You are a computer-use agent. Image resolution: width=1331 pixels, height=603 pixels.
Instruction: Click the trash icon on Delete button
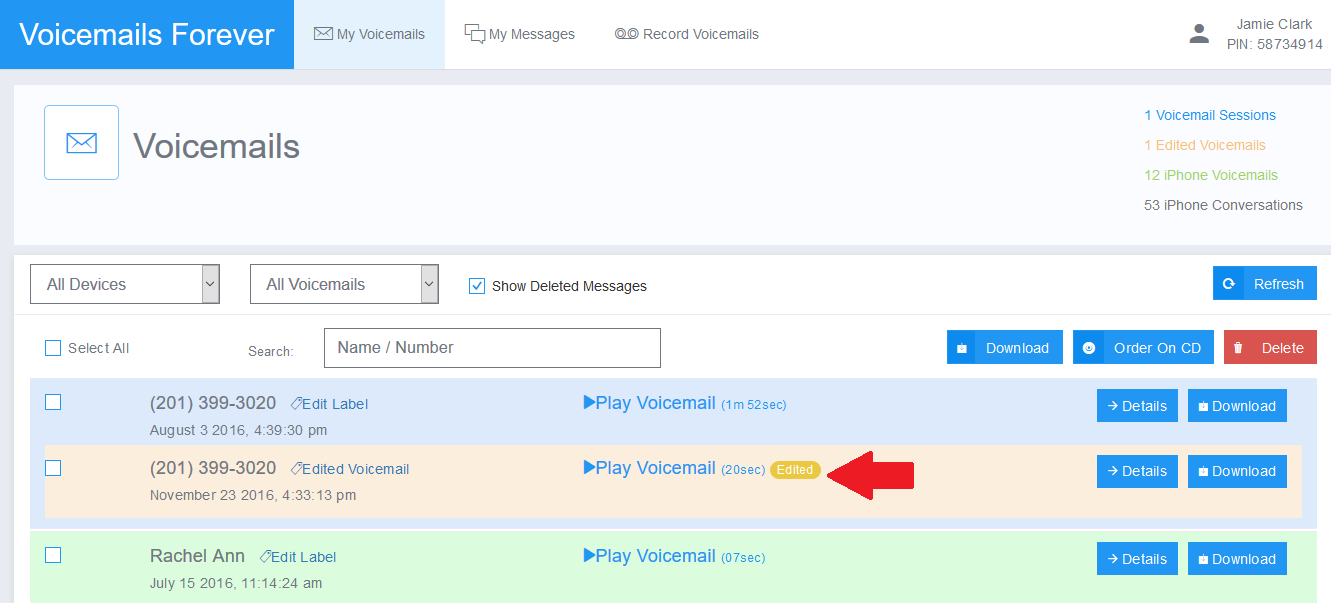point(1238,348)
